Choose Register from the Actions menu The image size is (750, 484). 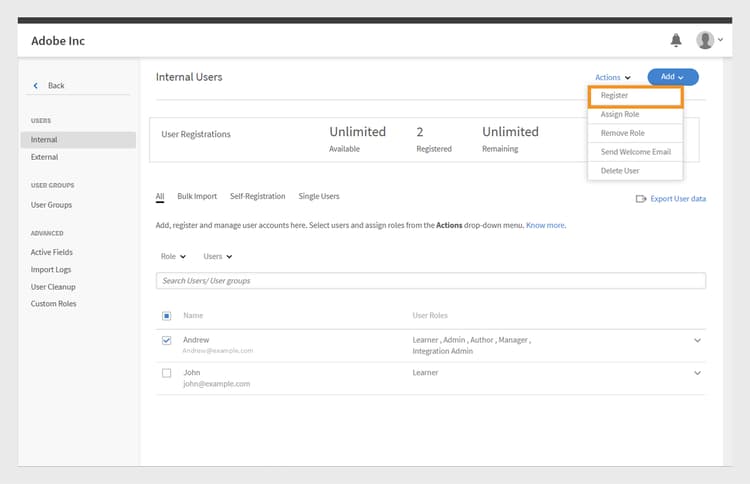point(635,96)
